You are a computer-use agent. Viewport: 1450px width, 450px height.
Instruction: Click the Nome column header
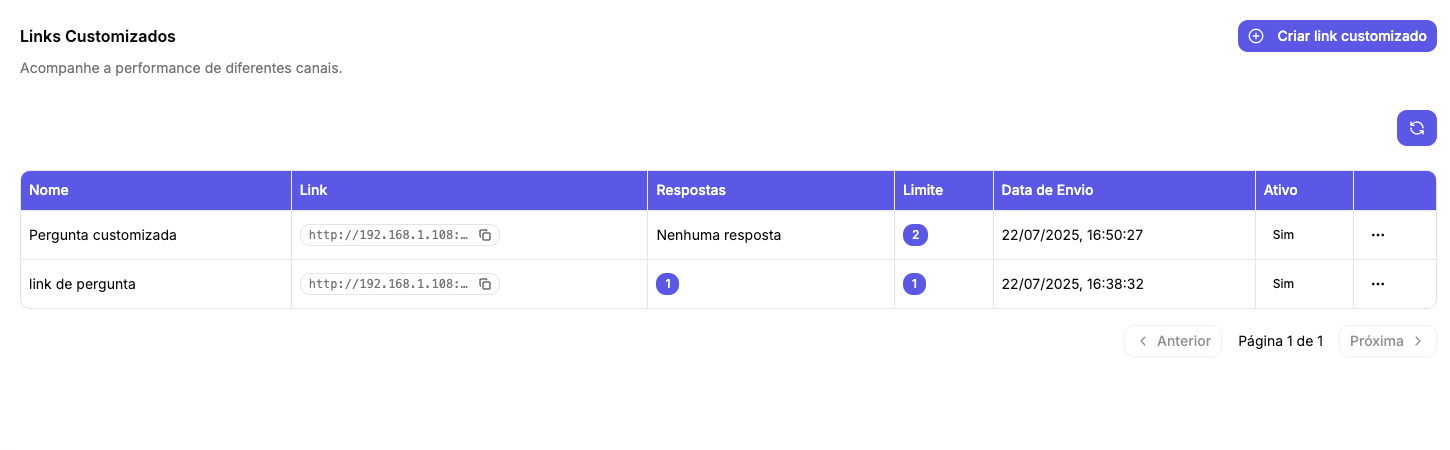(49, 190)
